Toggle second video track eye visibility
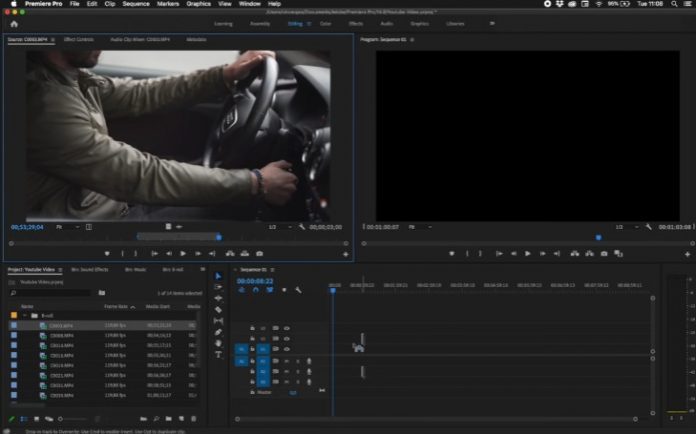This screenshot has width=696, height=434. [287, 339]
